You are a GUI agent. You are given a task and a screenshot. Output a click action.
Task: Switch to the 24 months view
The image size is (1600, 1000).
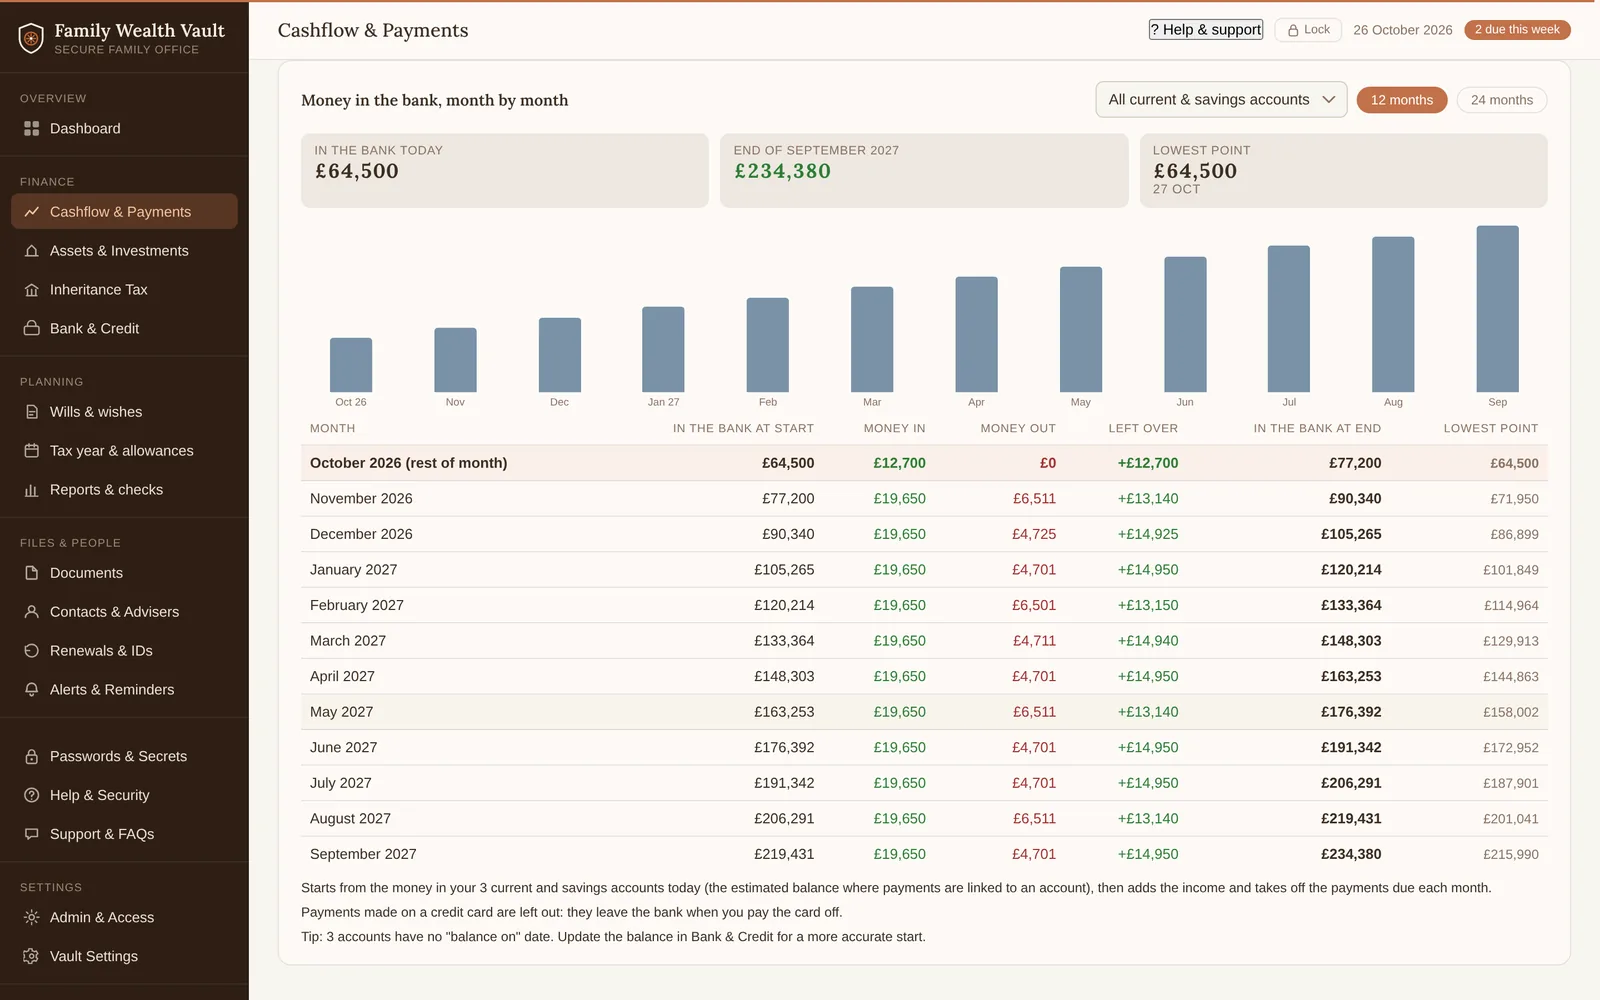1502,100
